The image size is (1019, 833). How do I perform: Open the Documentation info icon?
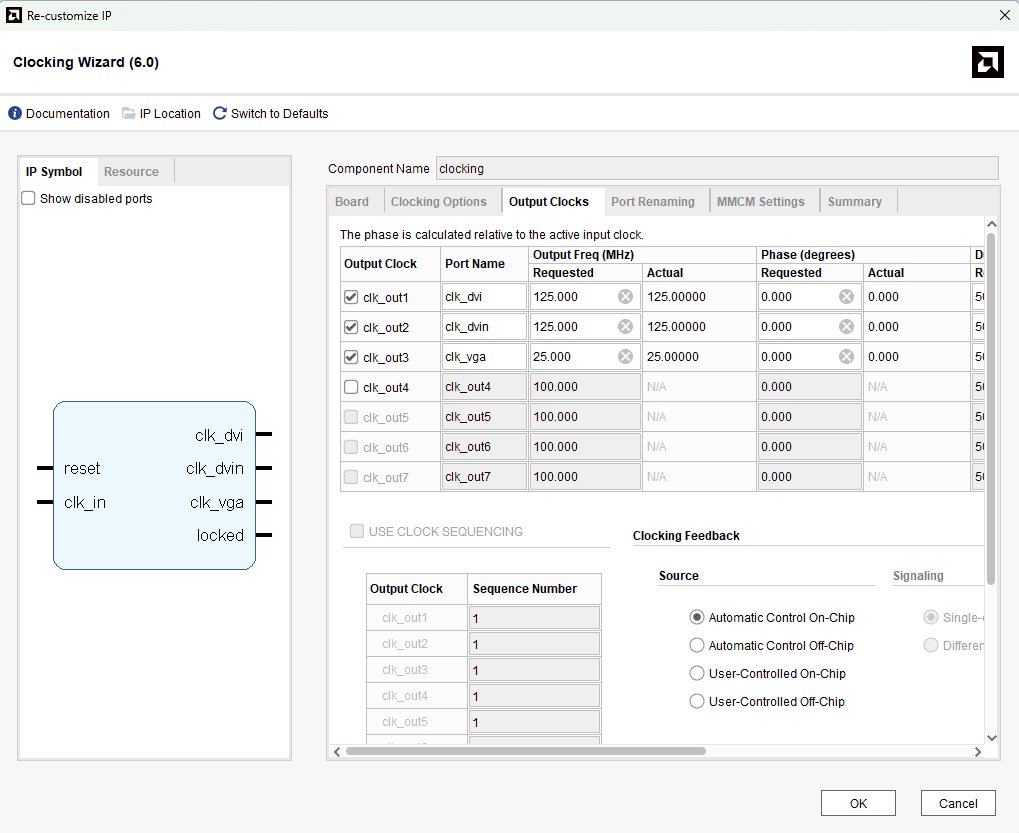click(15, 114)
